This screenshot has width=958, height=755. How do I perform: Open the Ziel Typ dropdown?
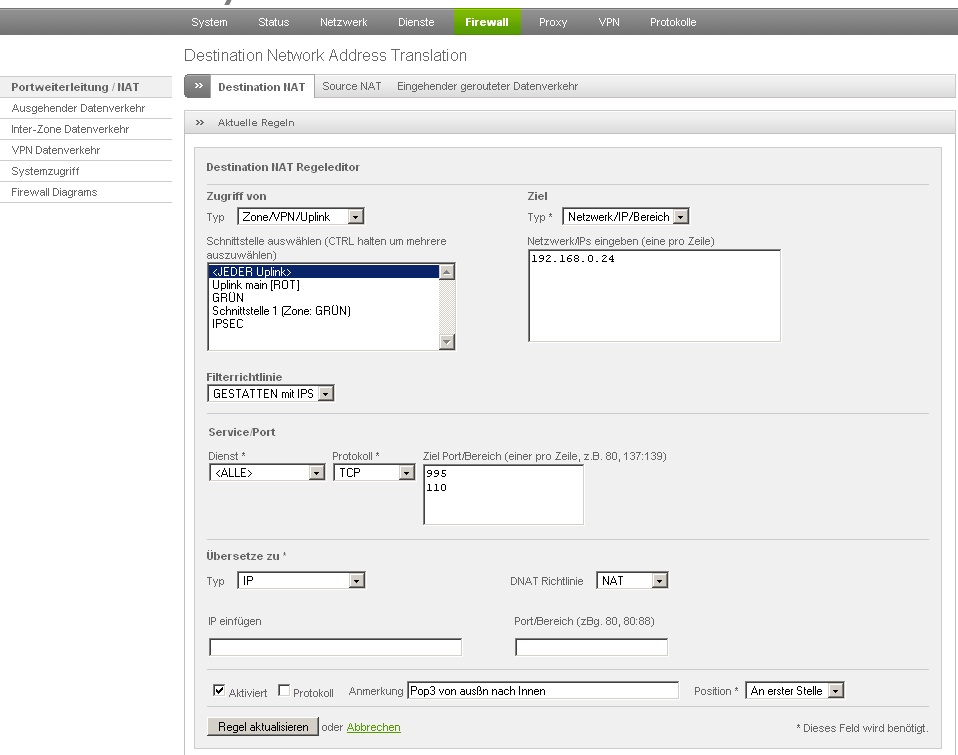coord(626,216)
